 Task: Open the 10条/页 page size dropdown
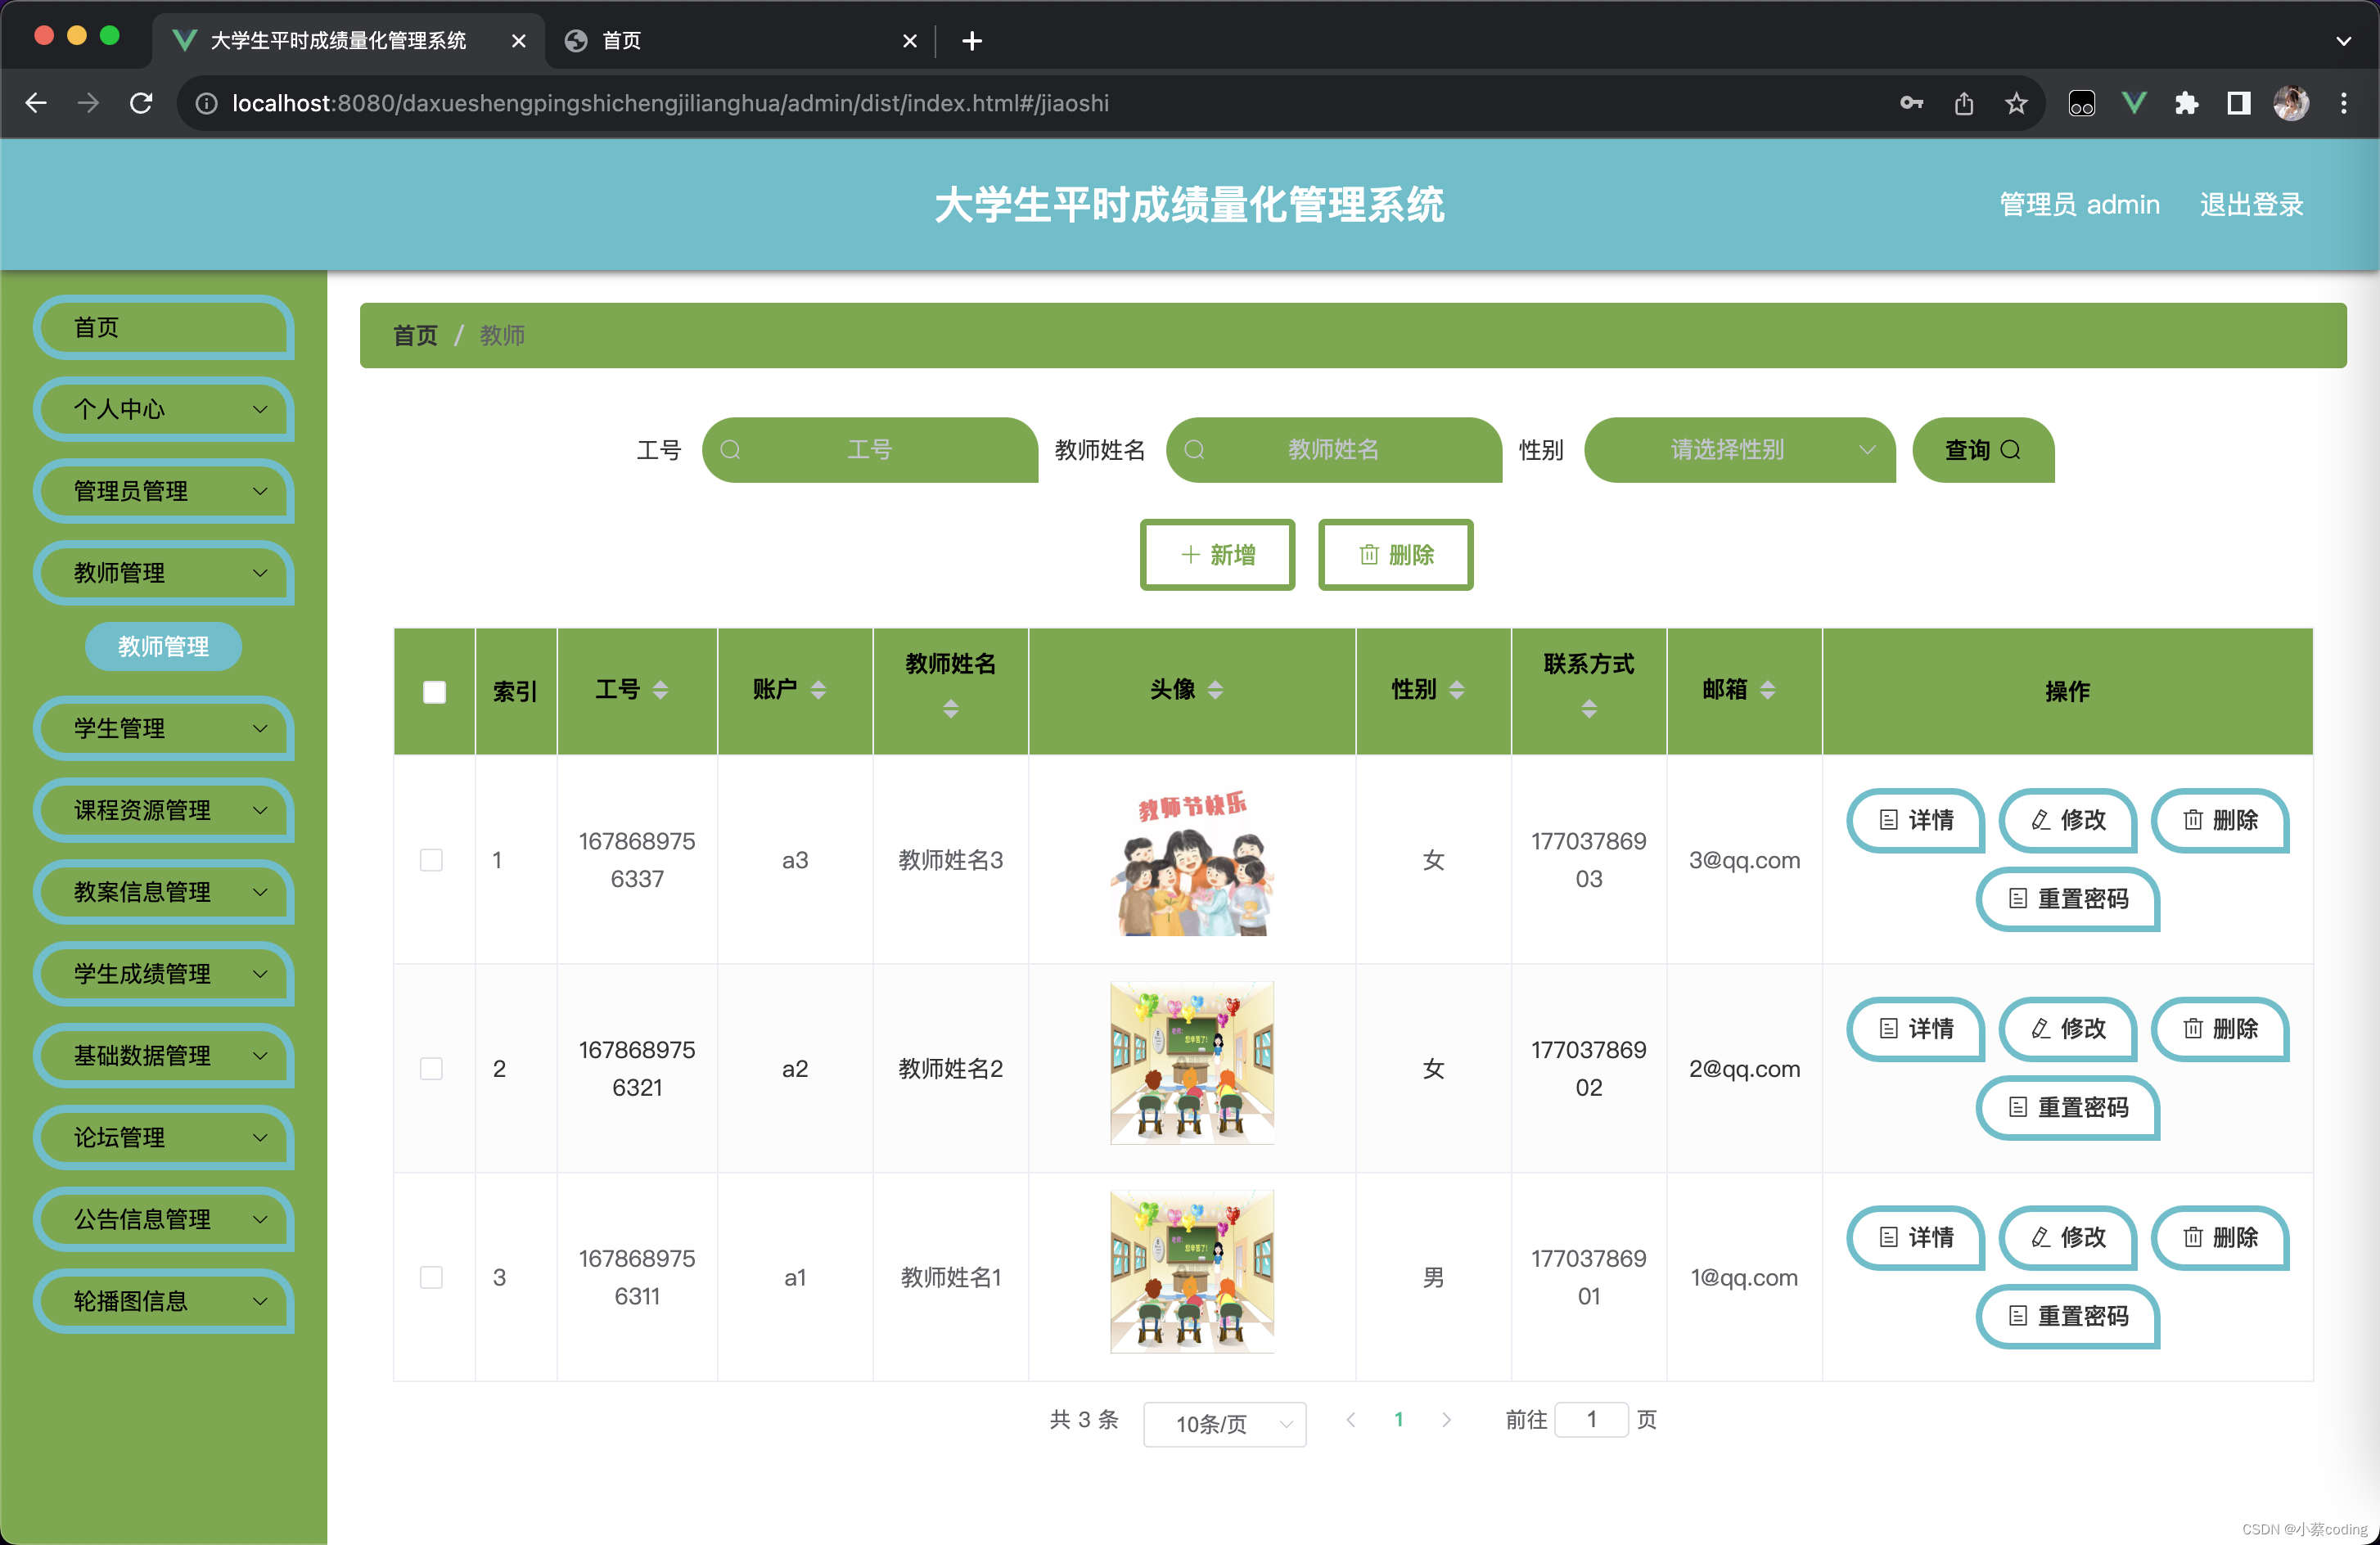pos(1224,1424)
